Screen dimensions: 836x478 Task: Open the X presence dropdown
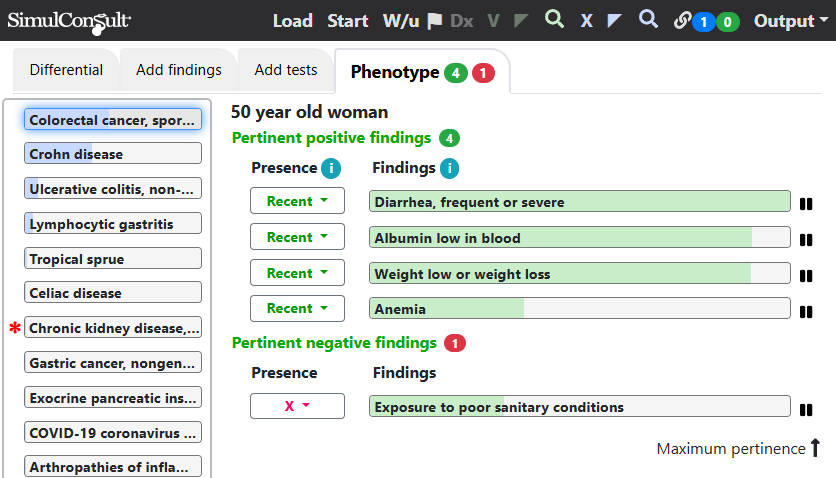coord(298,406)
